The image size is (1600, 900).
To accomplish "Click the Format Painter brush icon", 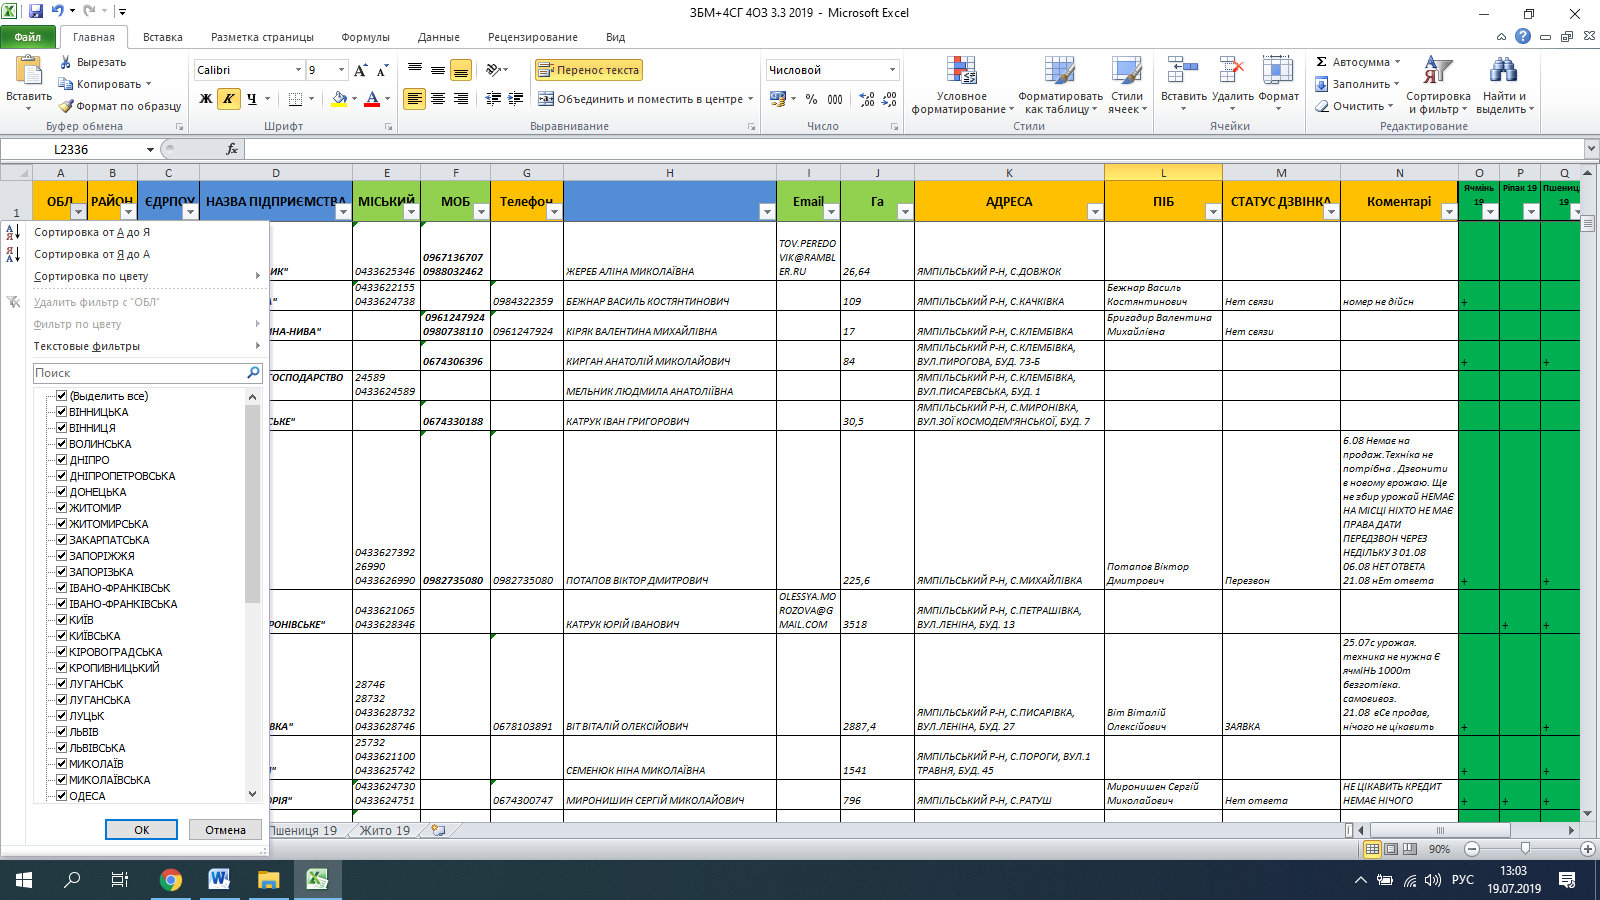I will tap(66, 106).
